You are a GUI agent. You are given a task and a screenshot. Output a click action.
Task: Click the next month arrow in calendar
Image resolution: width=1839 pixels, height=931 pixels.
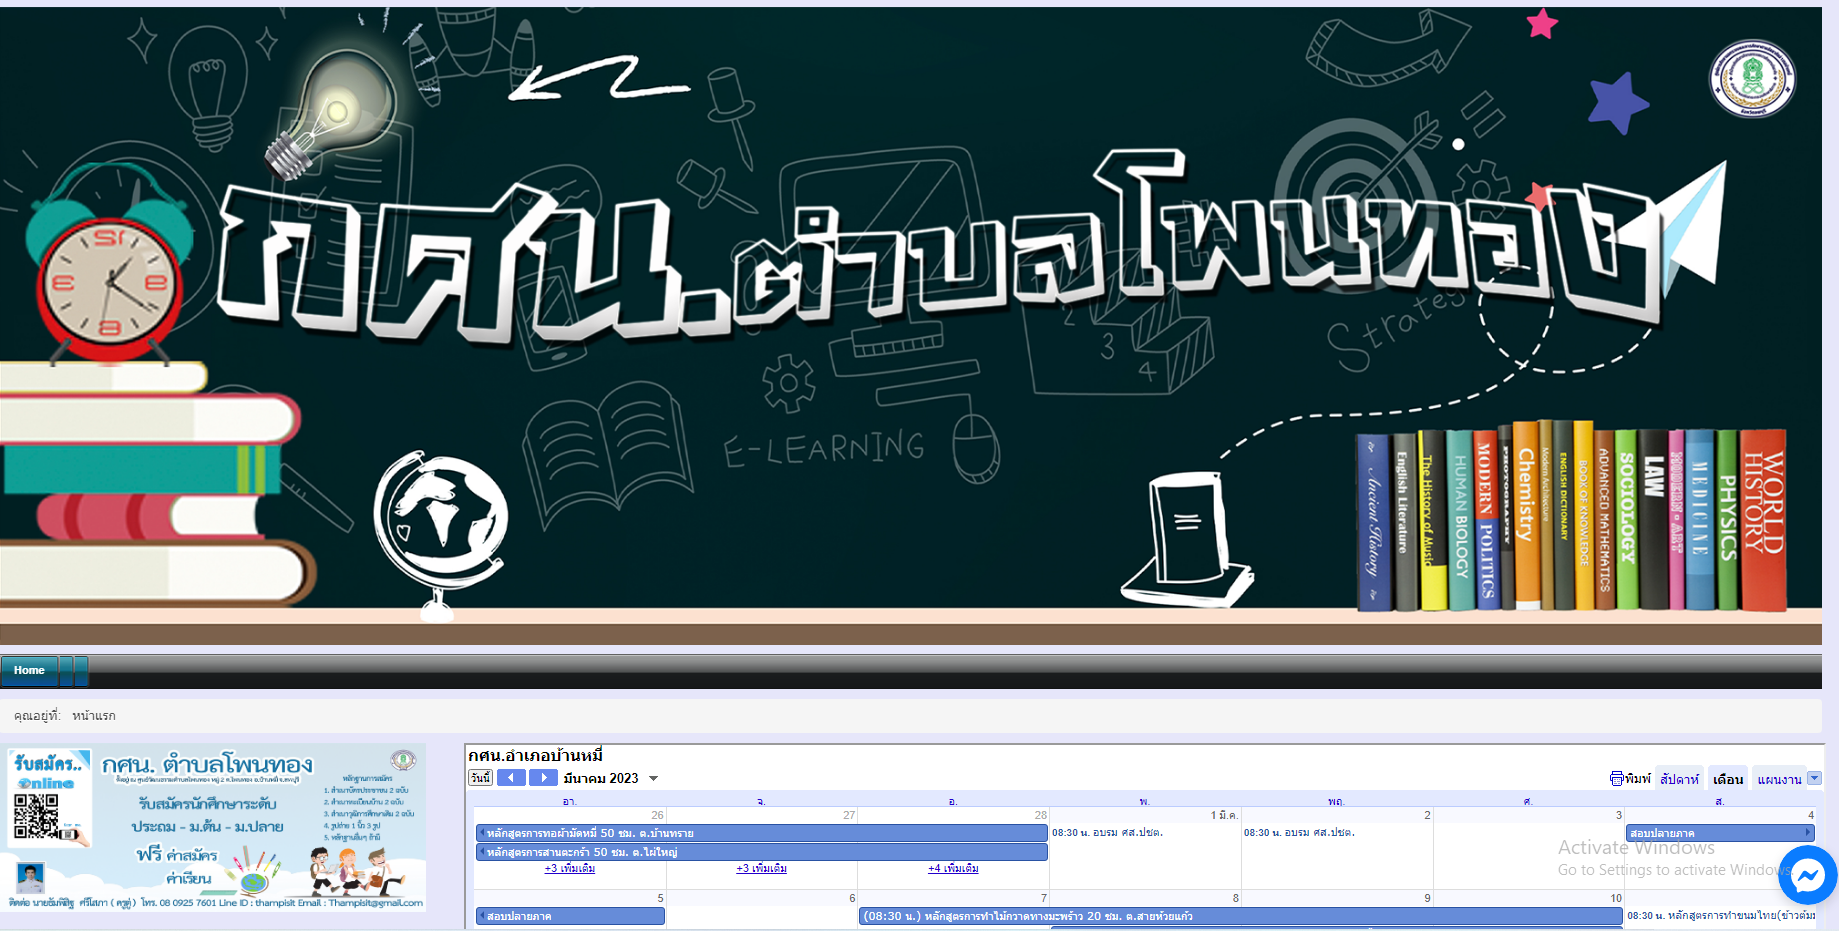(543, 778)
